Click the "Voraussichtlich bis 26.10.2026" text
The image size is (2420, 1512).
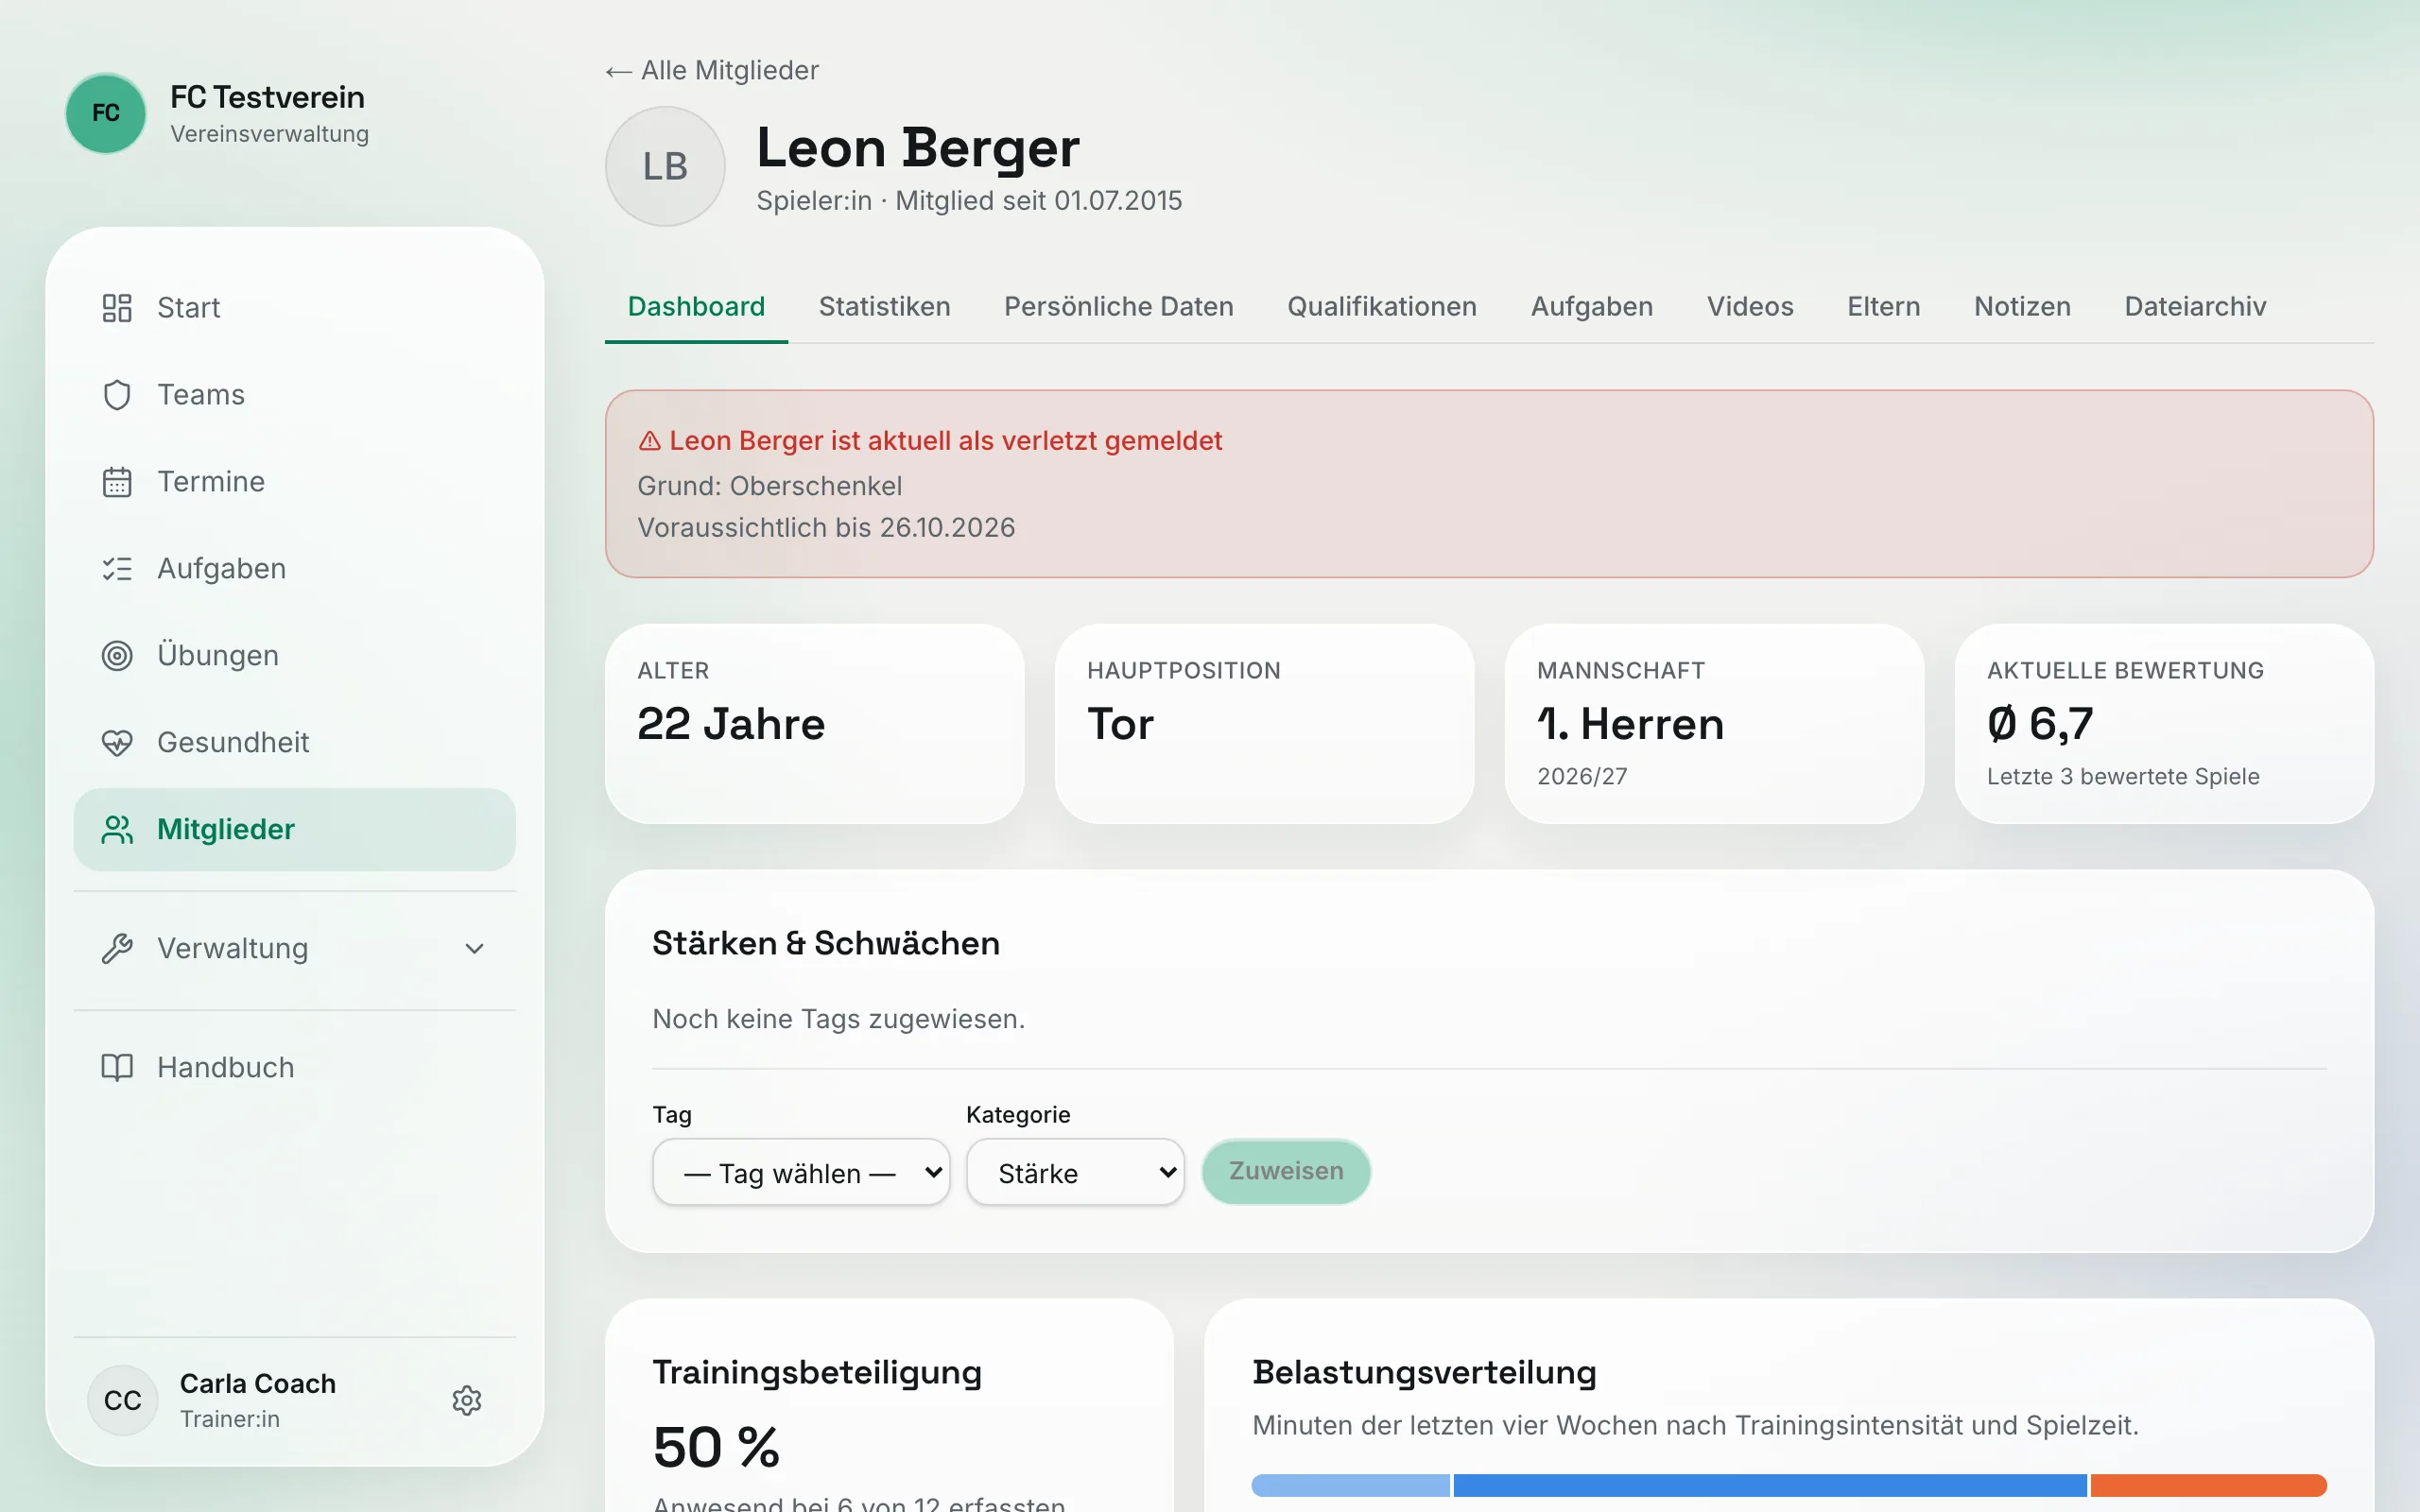point(826,528)
